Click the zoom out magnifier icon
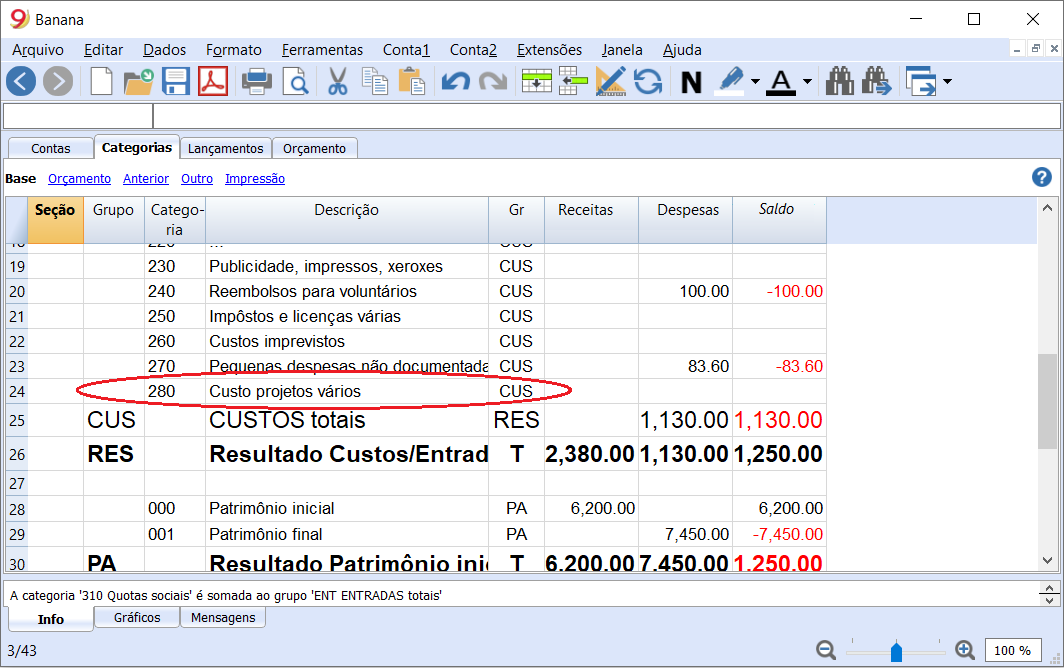This screenshot has width=1064, height=668. (x=826, y=650)
